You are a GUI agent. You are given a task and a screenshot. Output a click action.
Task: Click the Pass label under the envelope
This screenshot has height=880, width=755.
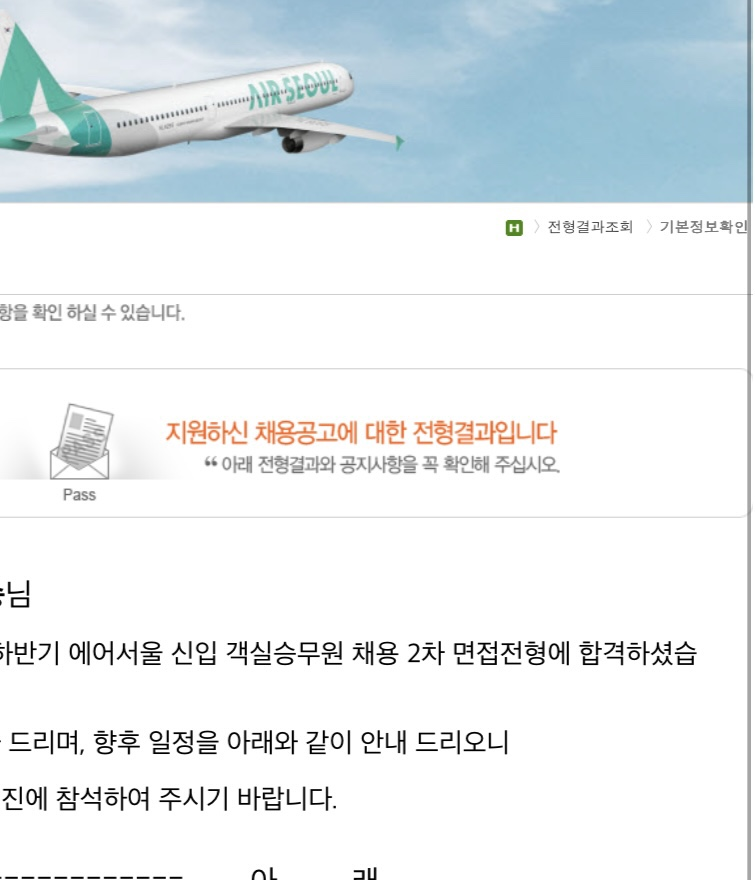(x=79, y=495)
